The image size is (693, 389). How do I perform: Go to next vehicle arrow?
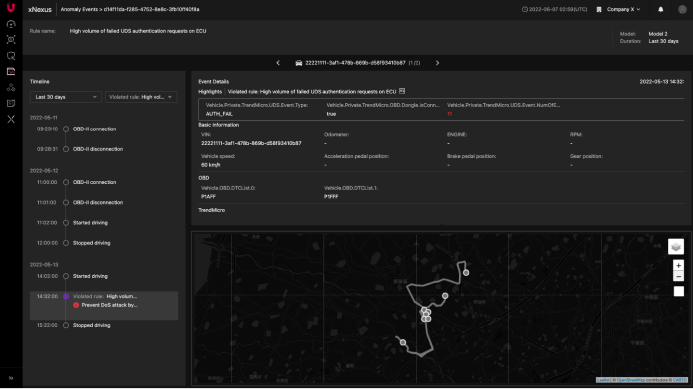438,63
